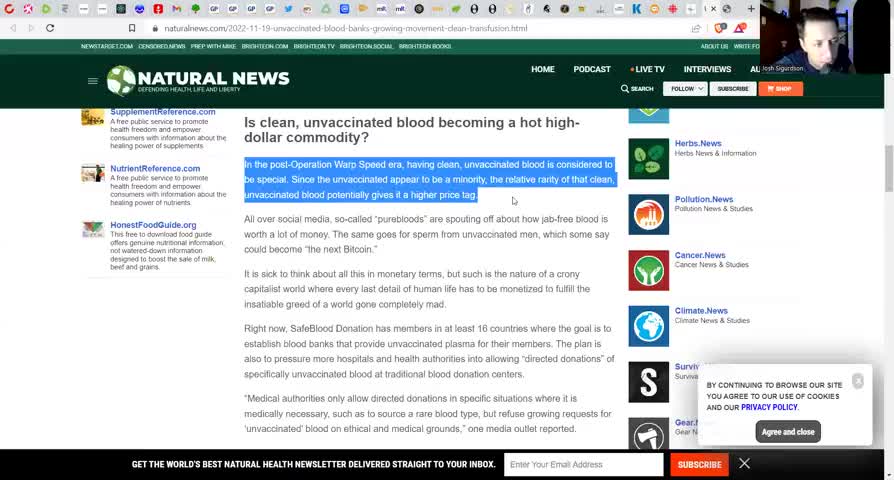Switch to the Twitter tab
Image resolution: width=894 pixels, height=480 pixels.
tap(288, 9)
